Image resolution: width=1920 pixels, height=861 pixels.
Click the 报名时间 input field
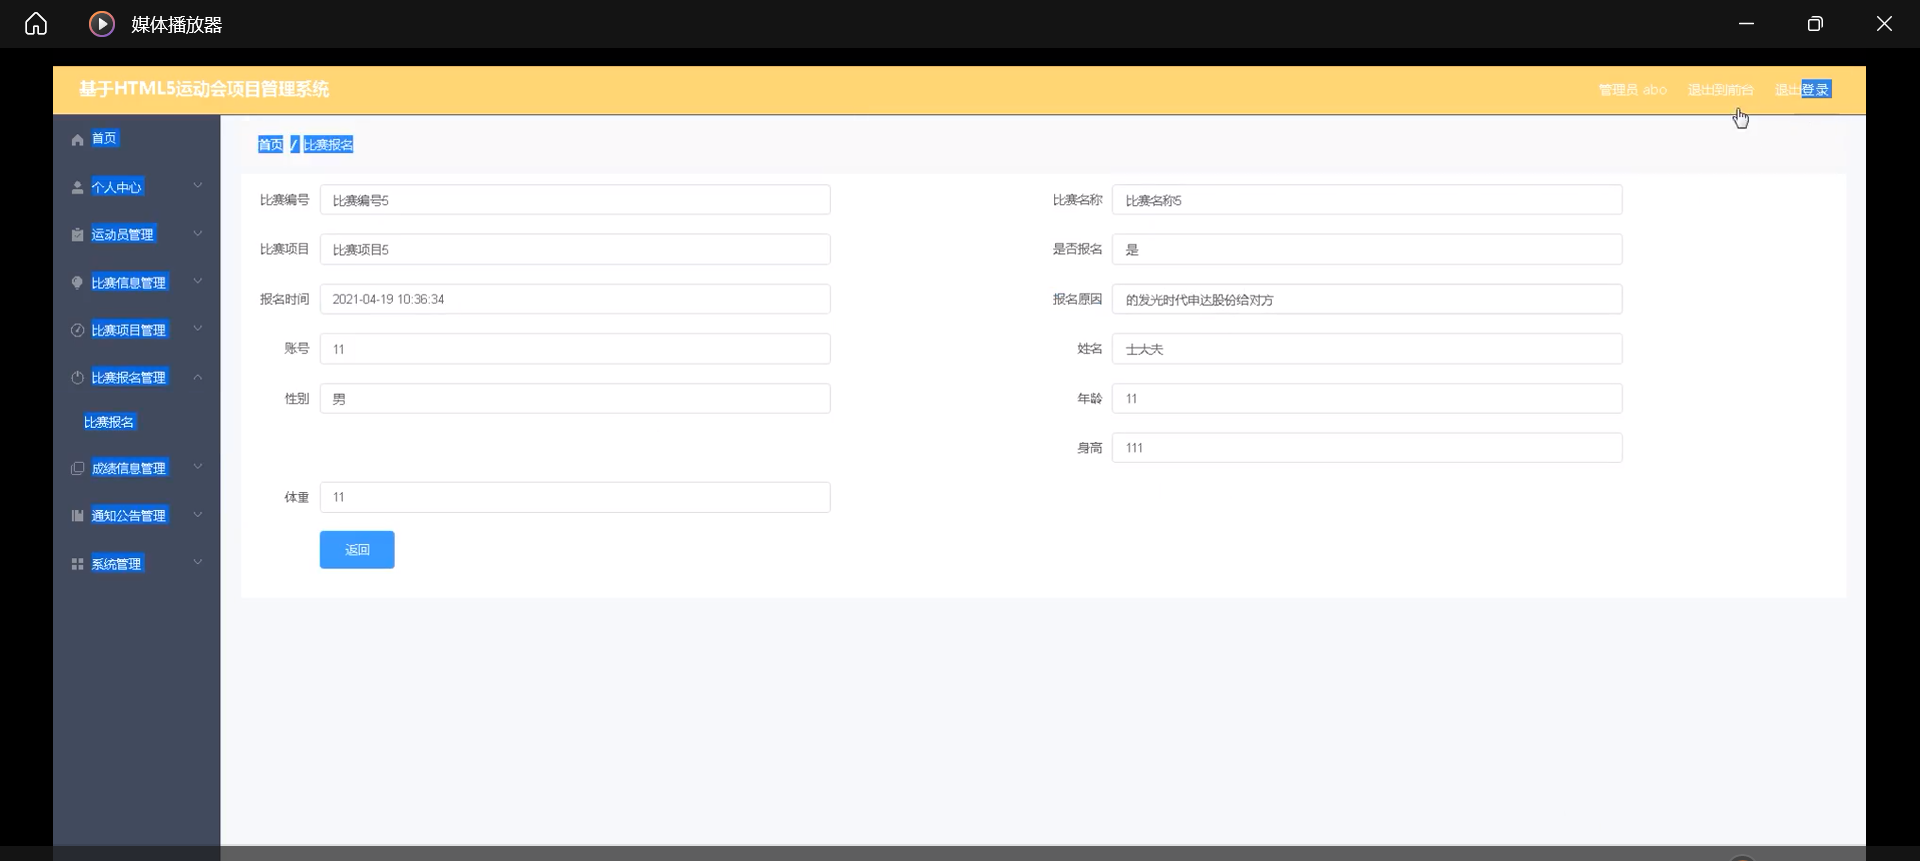tap(575, 299)
